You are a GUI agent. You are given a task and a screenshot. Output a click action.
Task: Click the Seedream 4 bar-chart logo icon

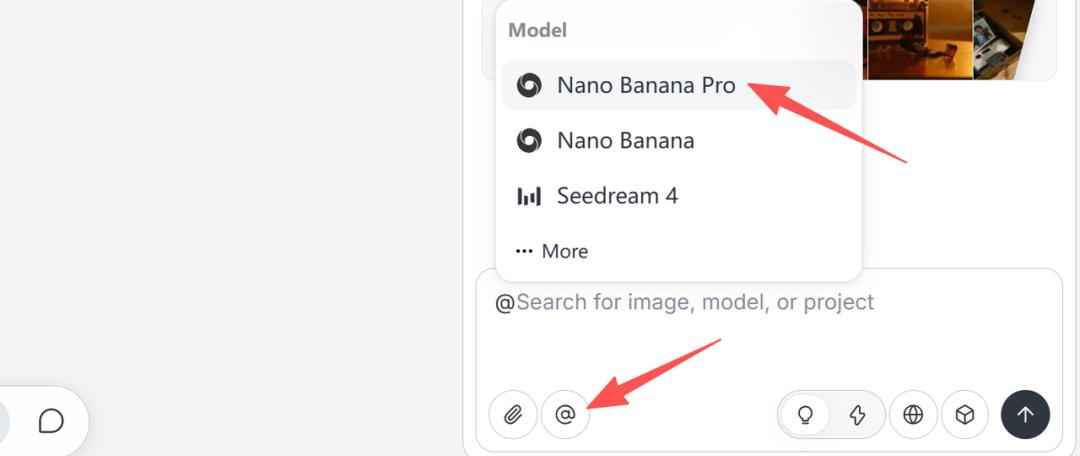coord(528,196)
